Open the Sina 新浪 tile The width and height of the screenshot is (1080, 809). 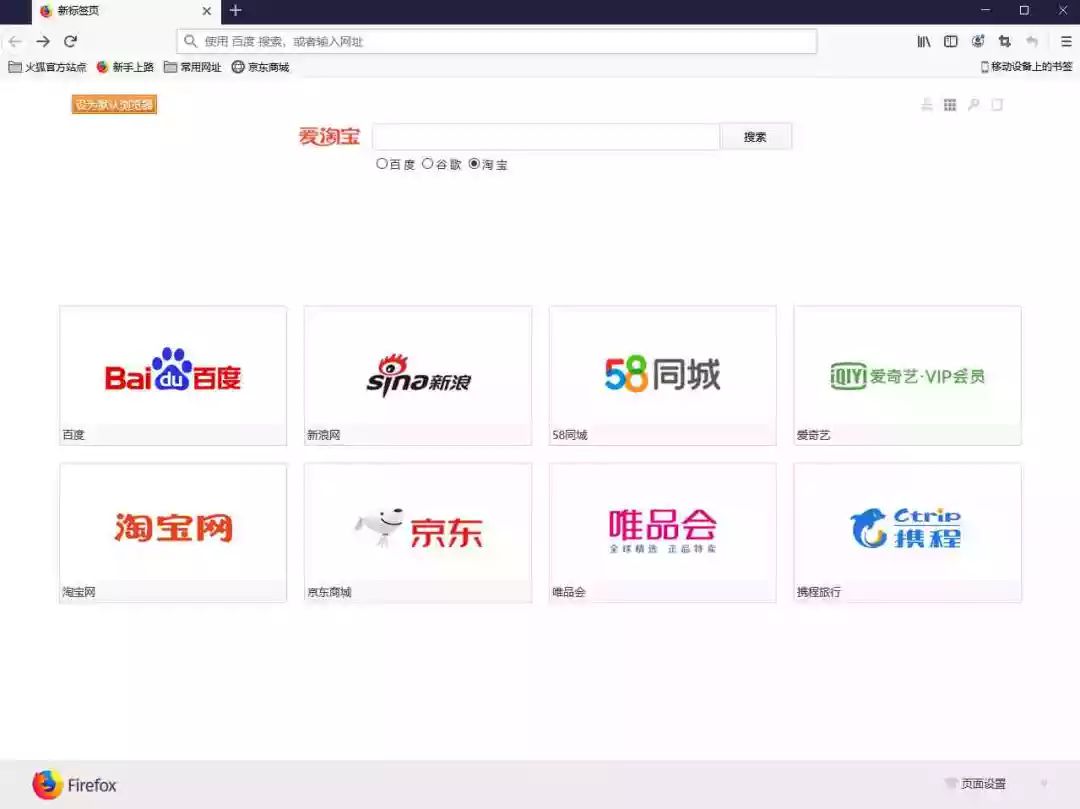coord(418,376)
